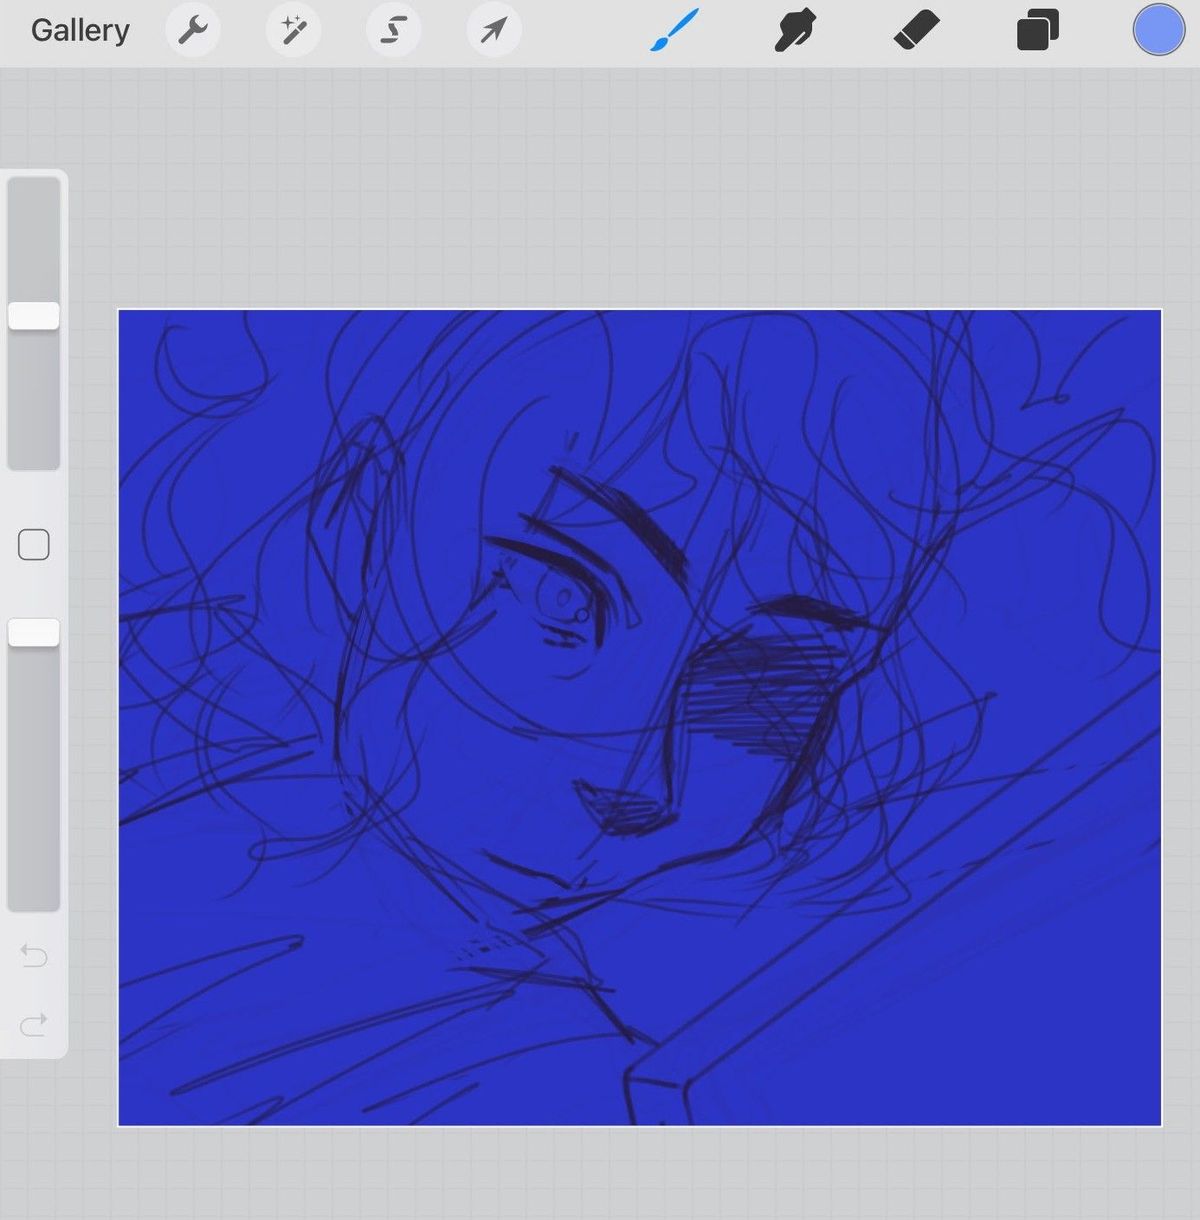Open the Actions wrench menu
This screenshot has height=1220, width=1200.
tap(192, 31)
